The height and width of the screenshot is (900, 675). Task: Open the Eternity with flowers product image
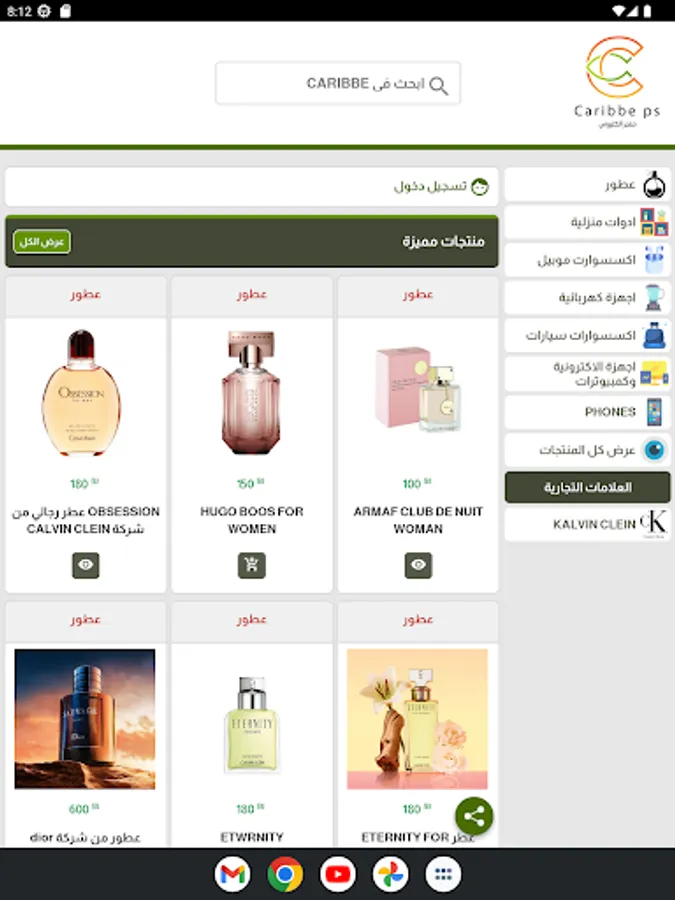(417, 719)
